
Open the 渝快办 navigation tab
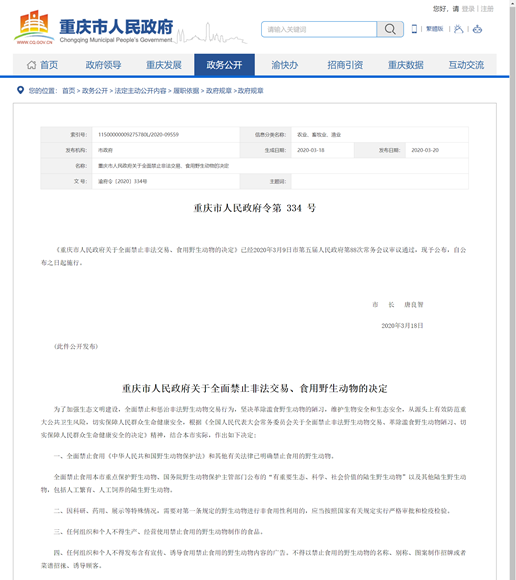tap(284, 65)
